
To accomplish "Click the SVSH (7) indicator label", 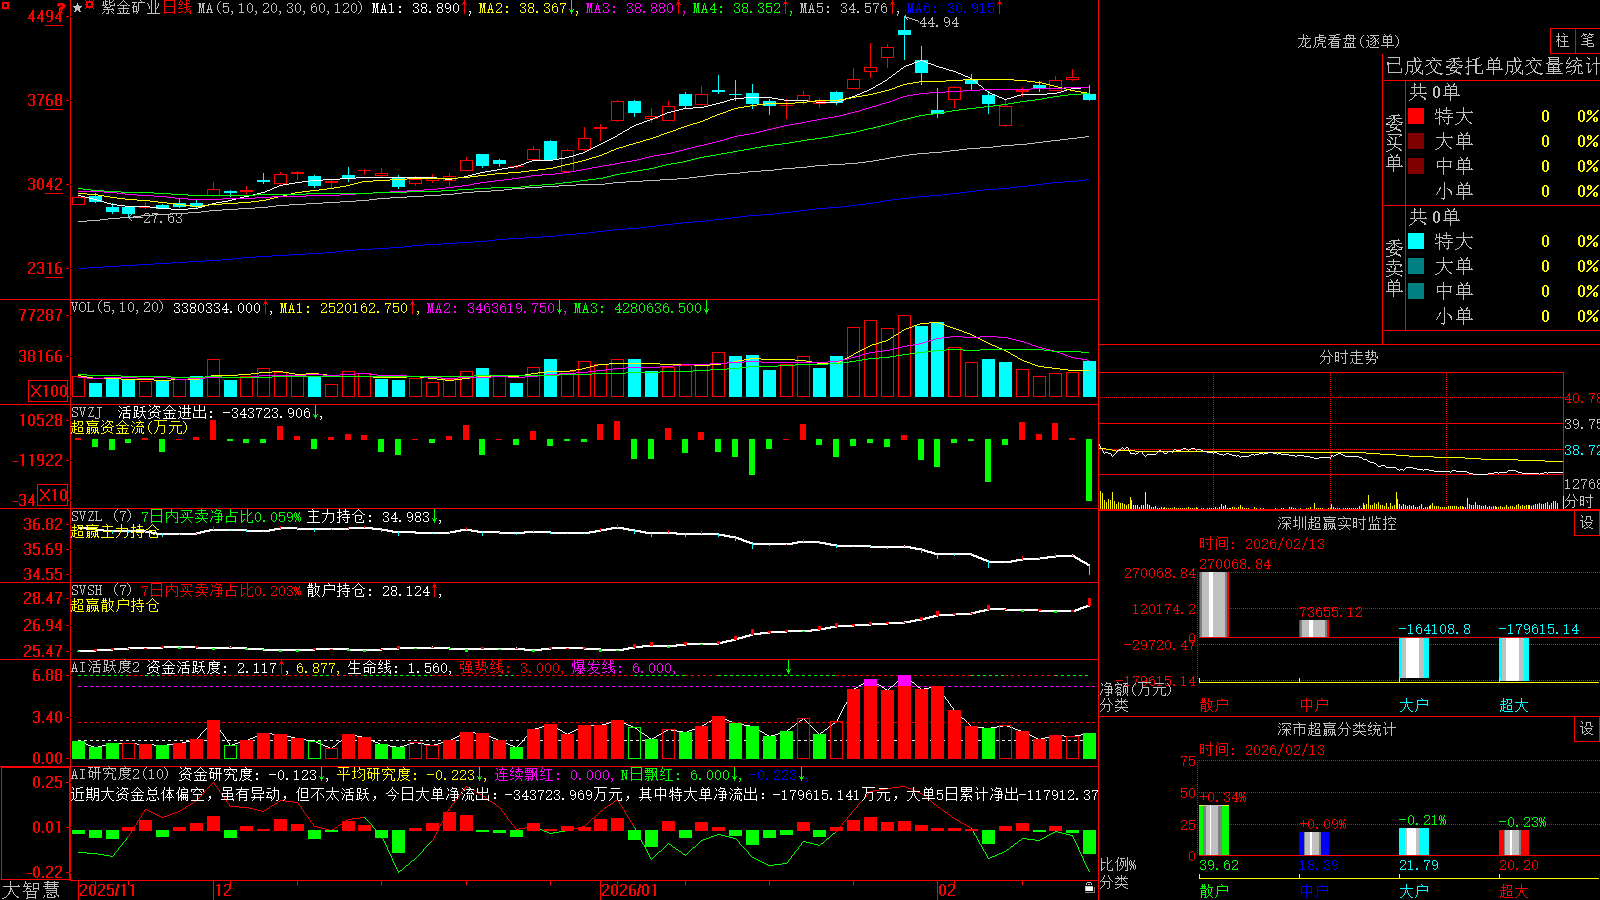I will (x=101, y=591).
